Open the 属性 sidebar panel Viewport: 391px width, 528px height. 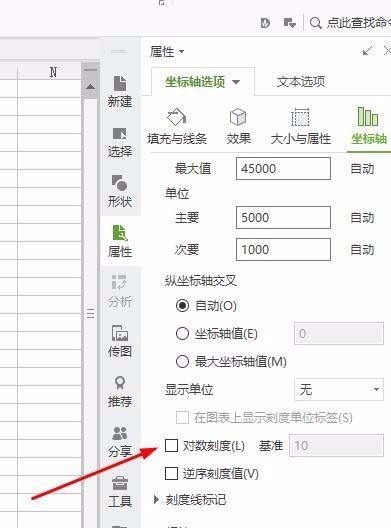[x=120, y=241]
